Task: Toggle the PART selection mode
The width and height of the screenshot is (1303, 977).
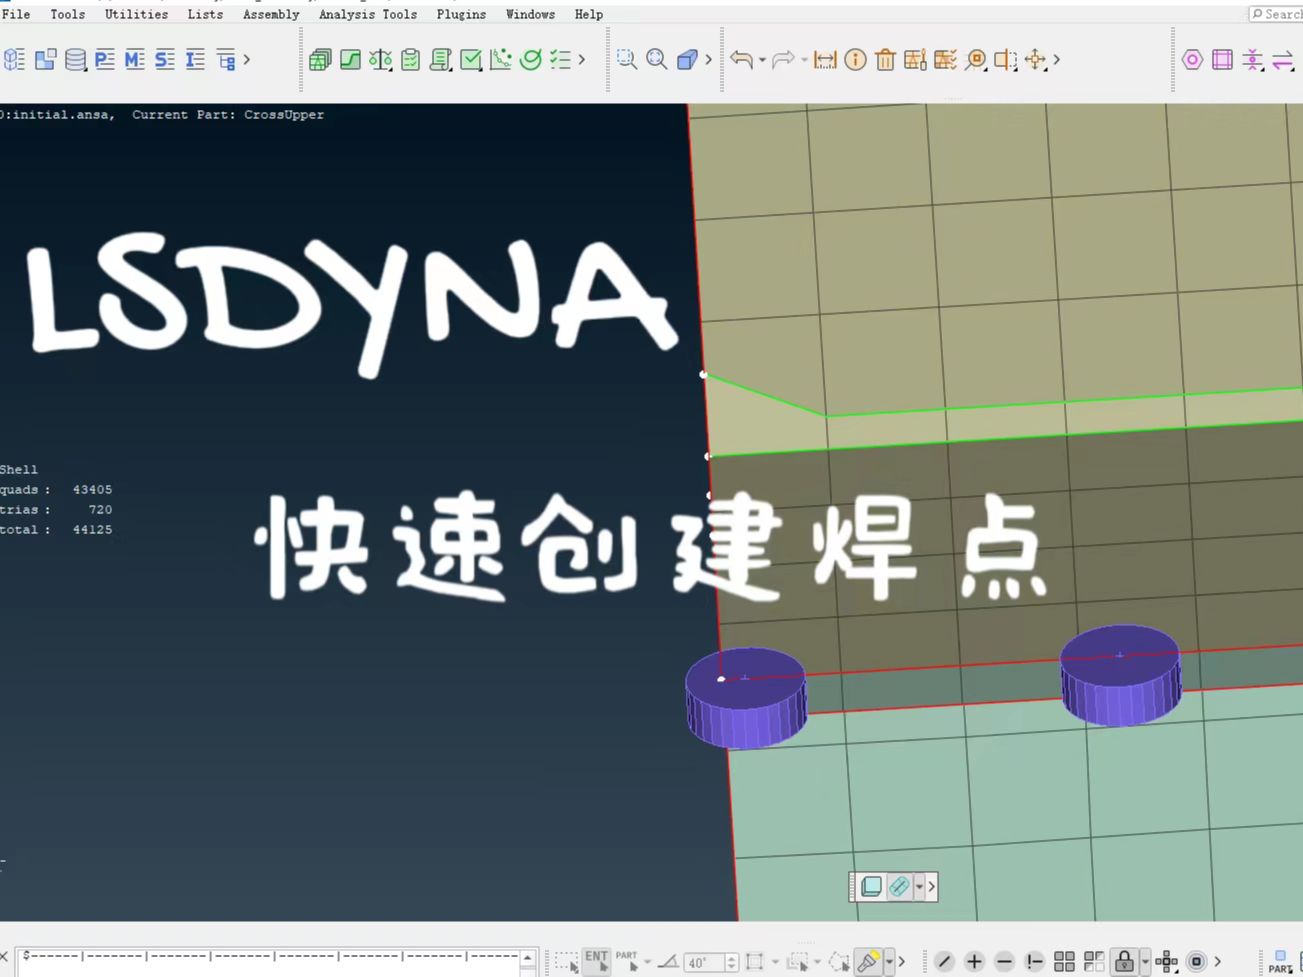Action: [x=627, y=961]
